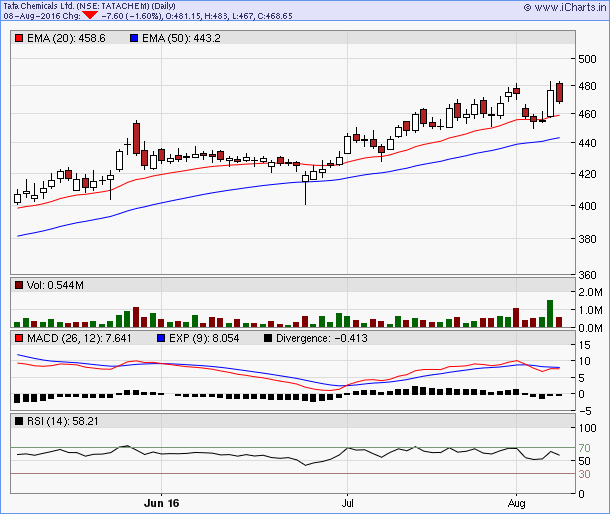Click the blue EMA (50) legend swatch
Image resolution: width=610 pixels, height=514 pixels.
(x=134, y=38)
